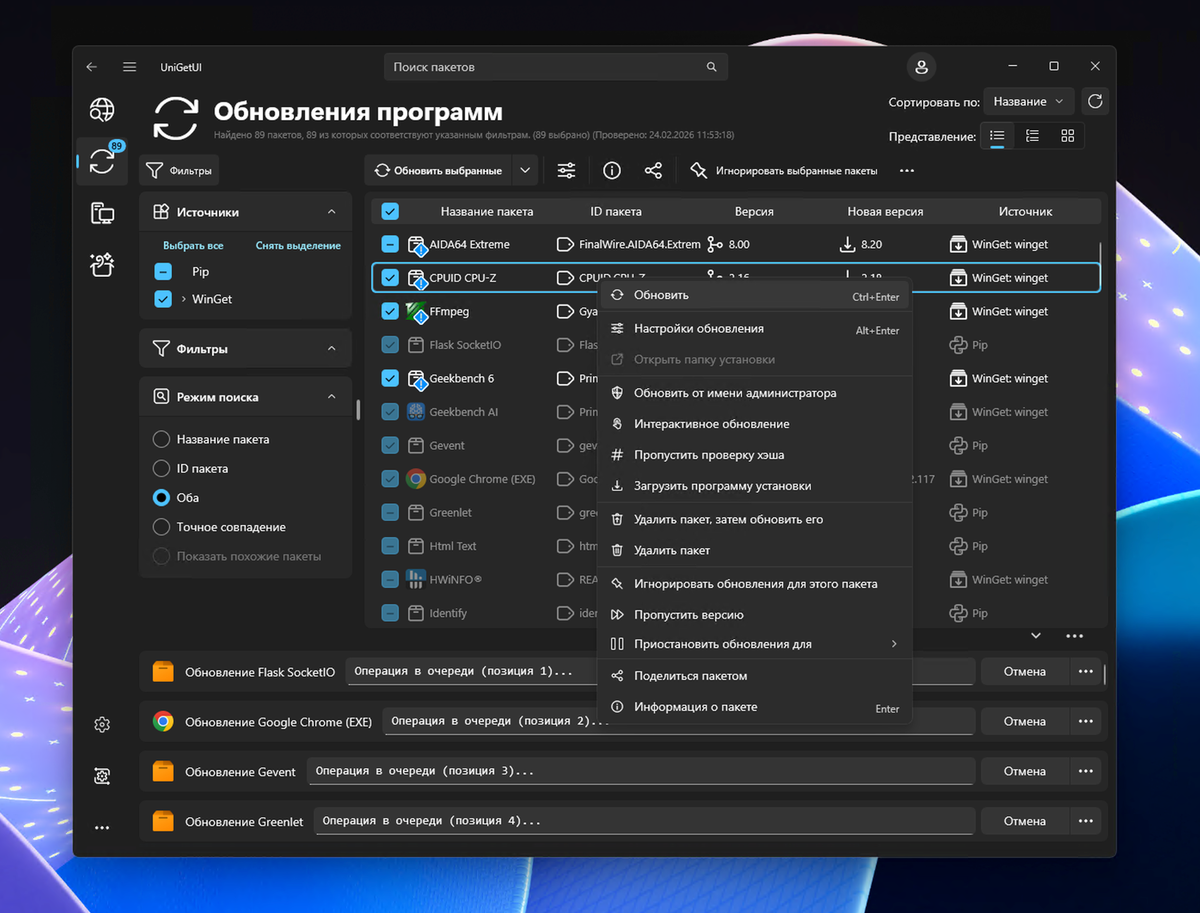Image resolution: width=1200 pixels, height=913 pixels.
Task: Select the exact match search mode radio (fourth option)
Action: pyautogui.click(x=161, y=527)
